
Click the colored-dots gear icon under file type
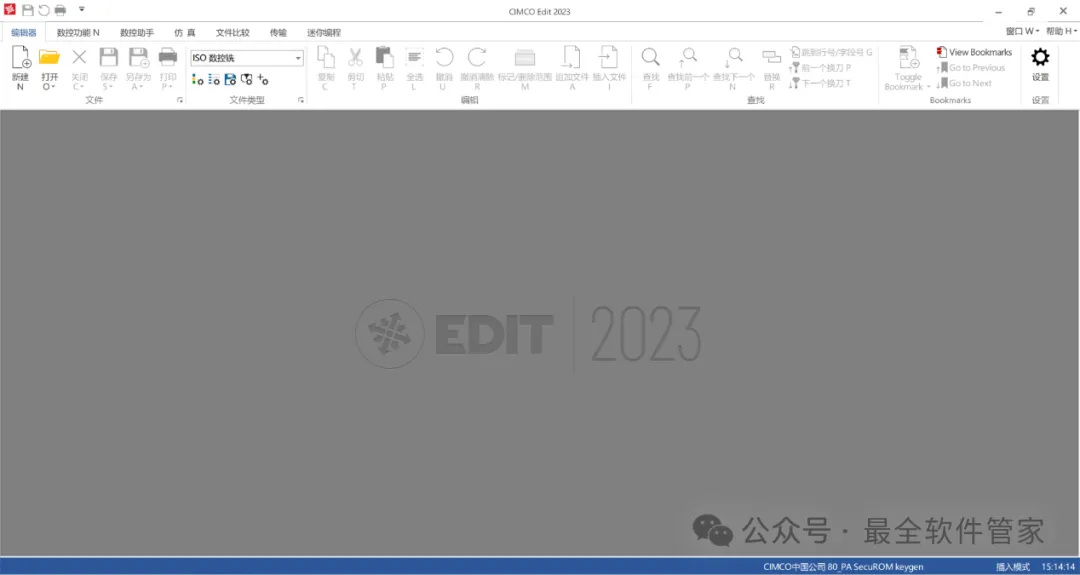[x=198, y=80]
